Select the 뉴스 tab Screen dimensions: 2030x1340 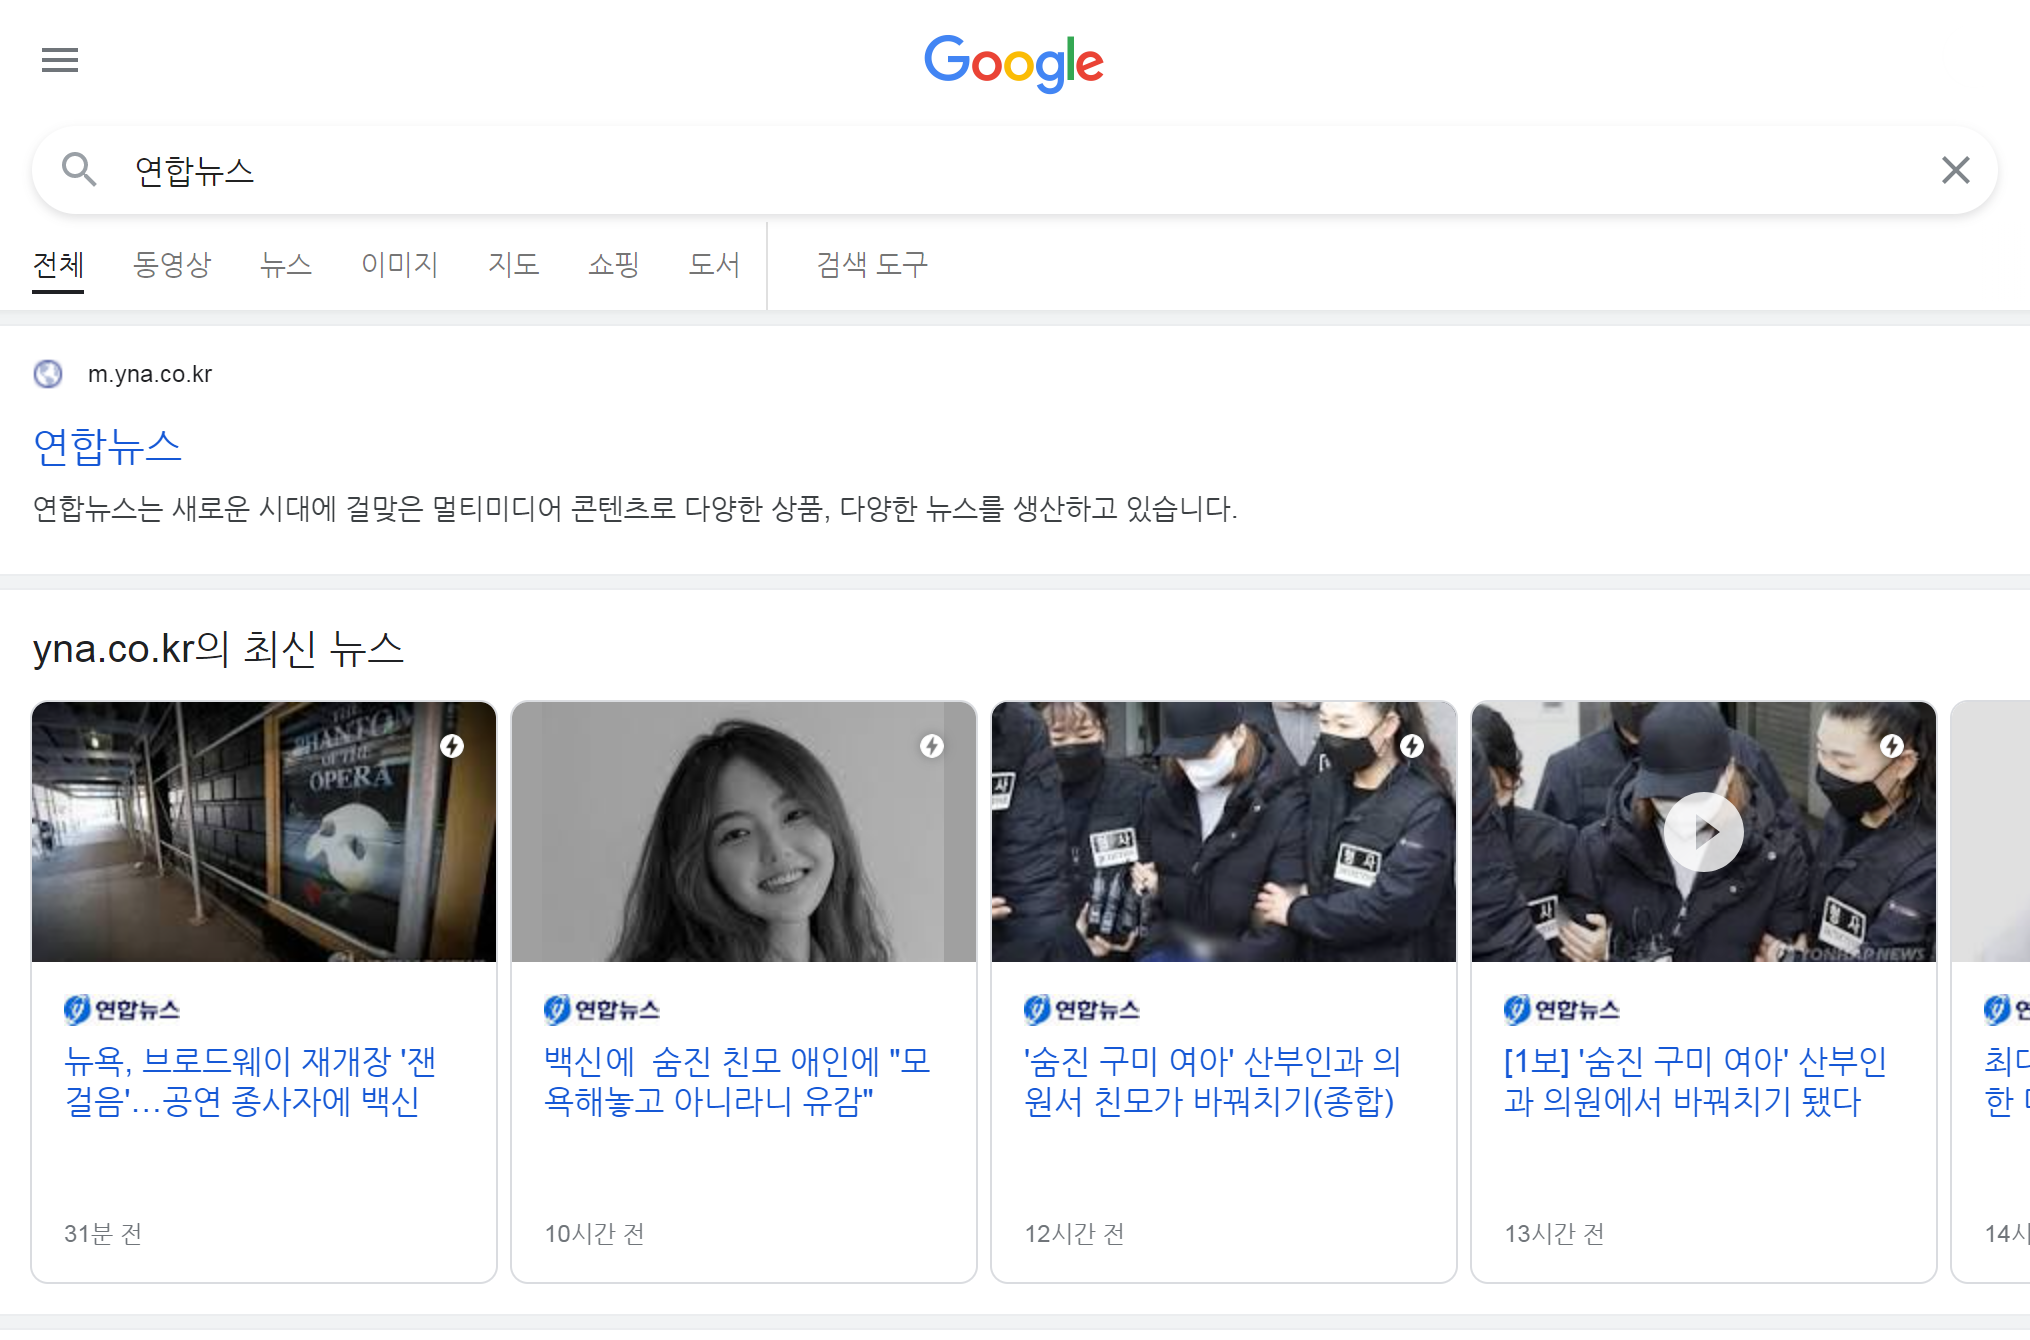tap(286, 265)
